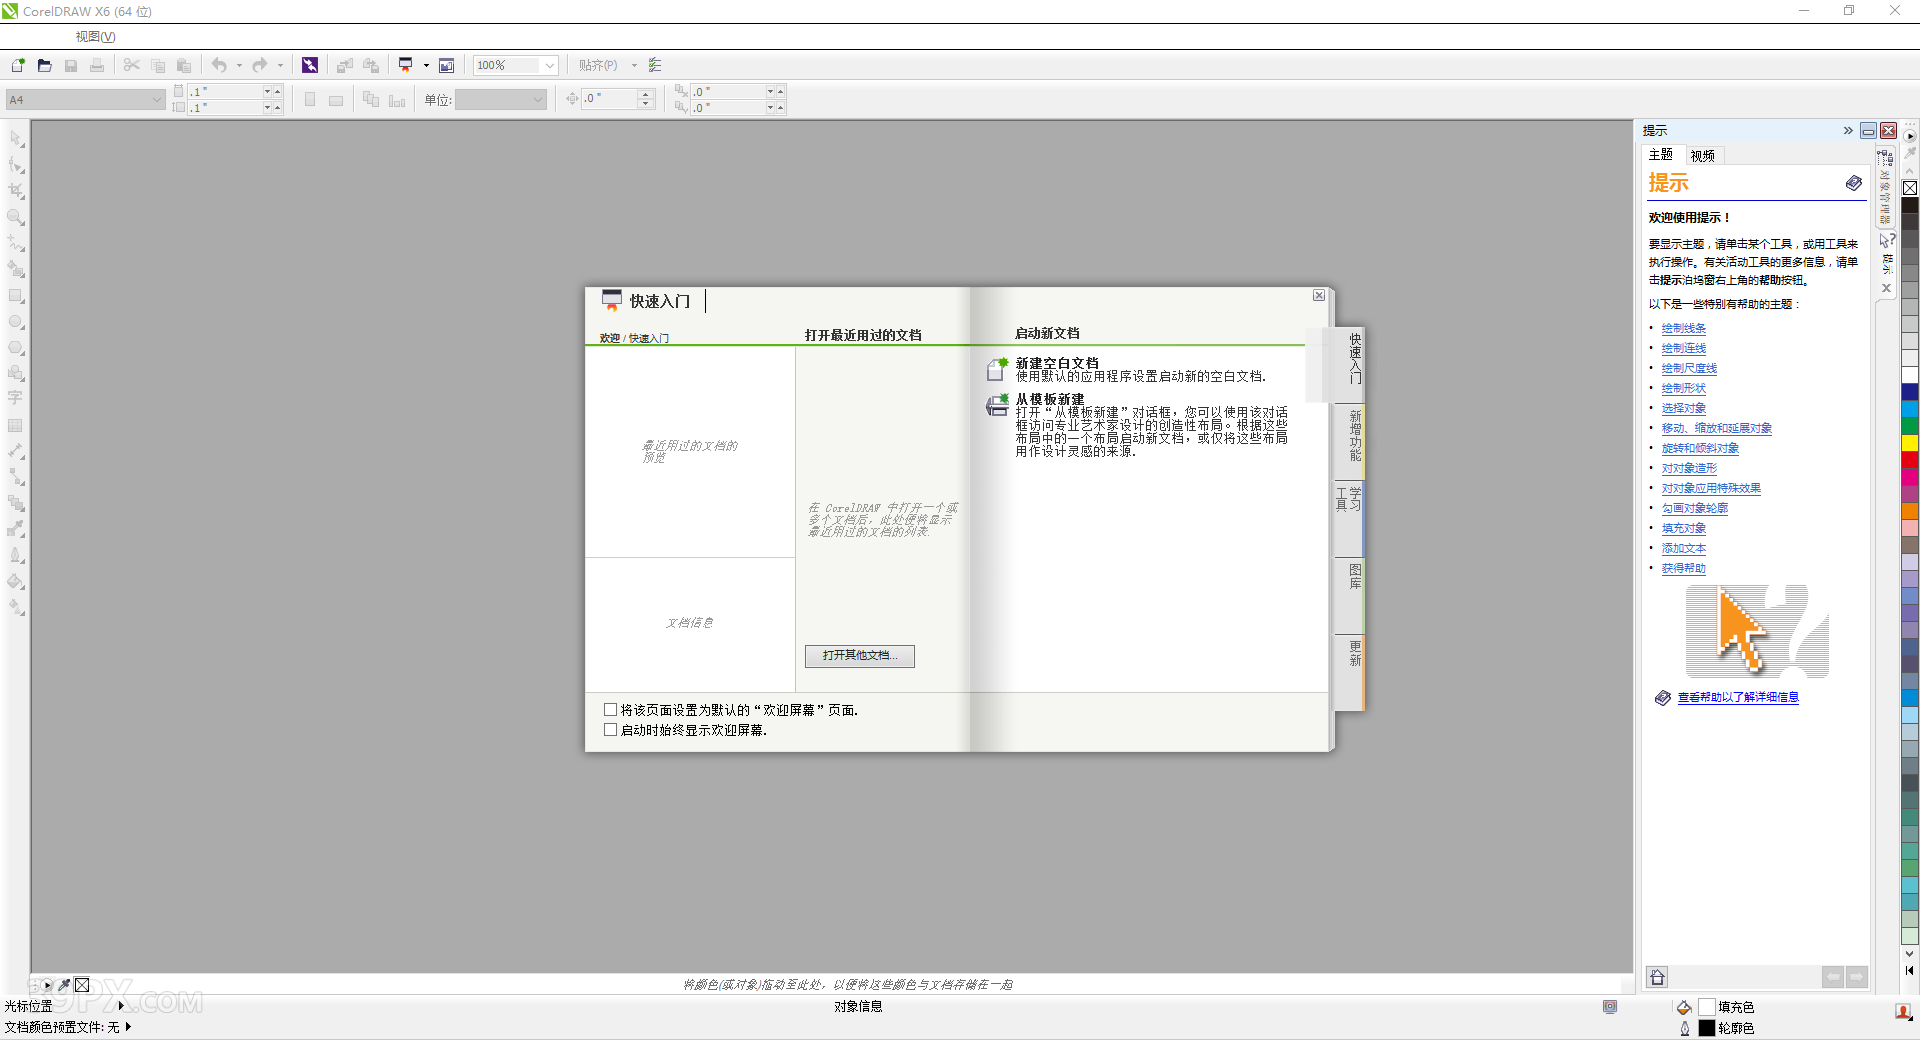Click the 打开其他文档 button

tap(860, 655)
